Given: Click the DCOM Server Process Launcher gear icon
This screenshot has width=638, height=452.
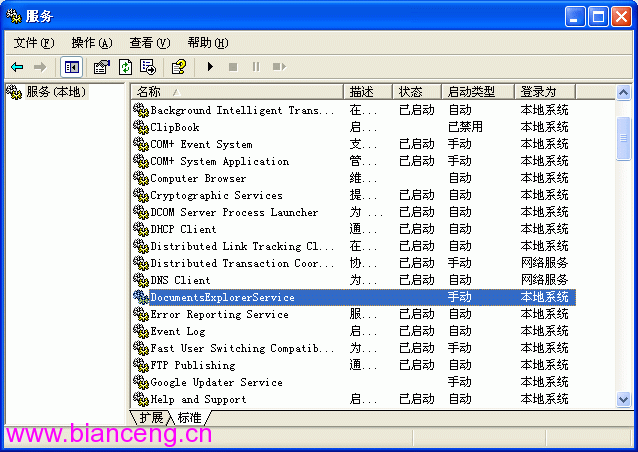Looking at the screenshot, I should pyautogui.click(x=141, y=212).
